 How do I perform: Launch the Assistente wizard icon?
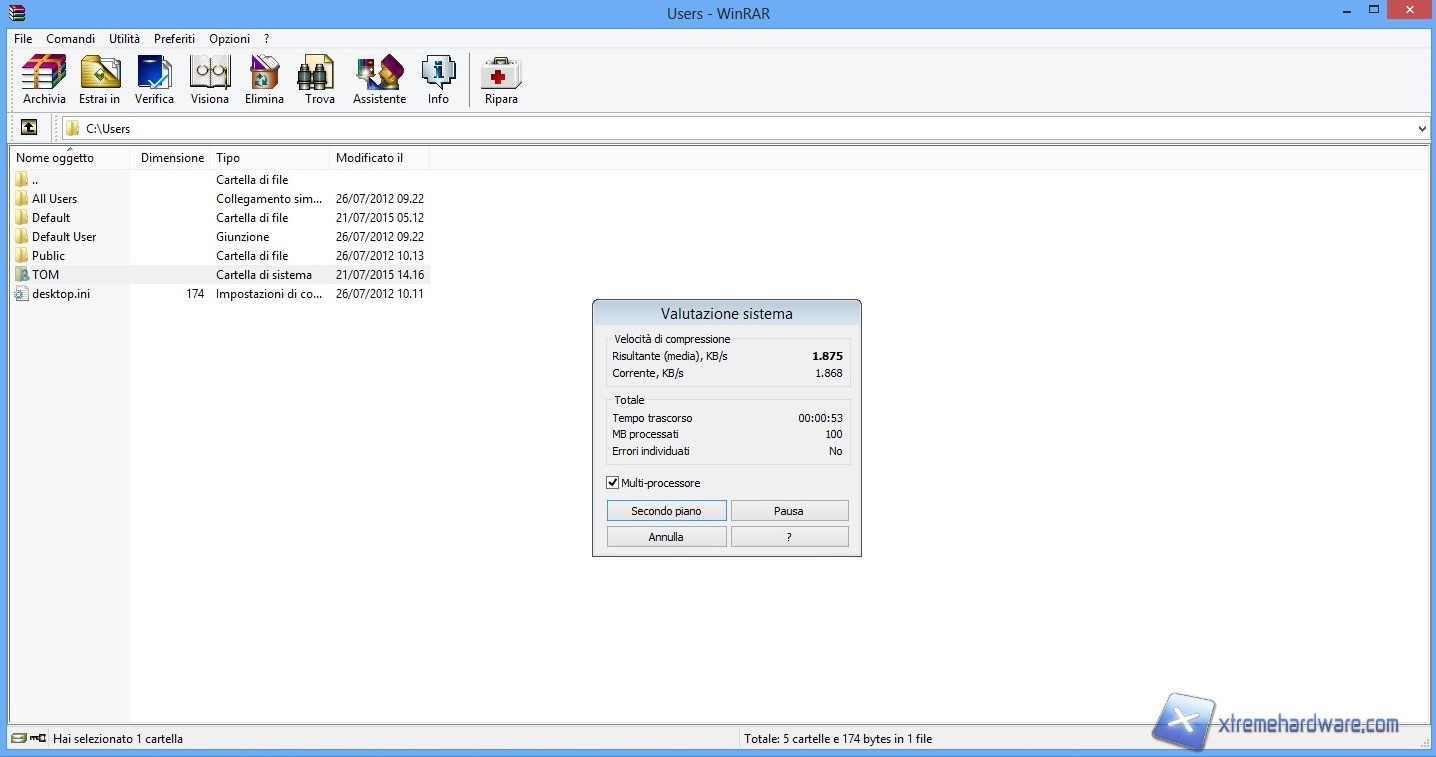[x=379, y=80]
